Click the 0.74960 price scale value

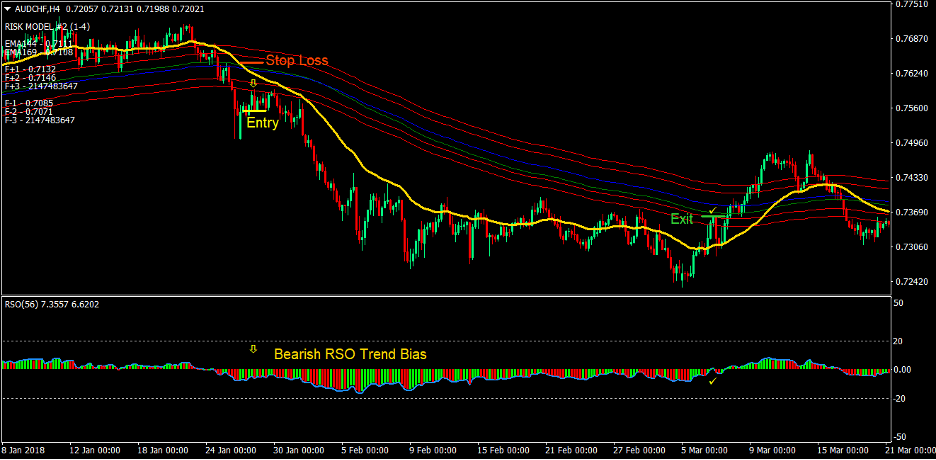point(912,143)
